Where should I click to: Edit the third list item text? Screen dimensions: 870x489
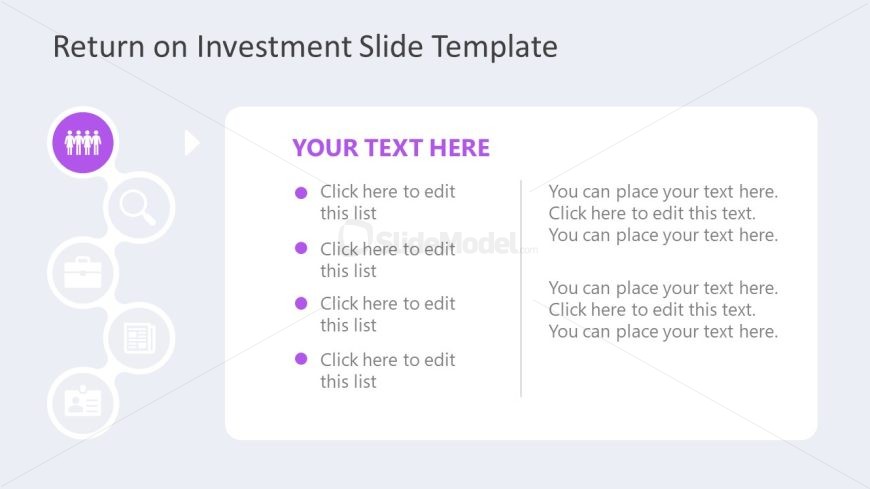388,314
